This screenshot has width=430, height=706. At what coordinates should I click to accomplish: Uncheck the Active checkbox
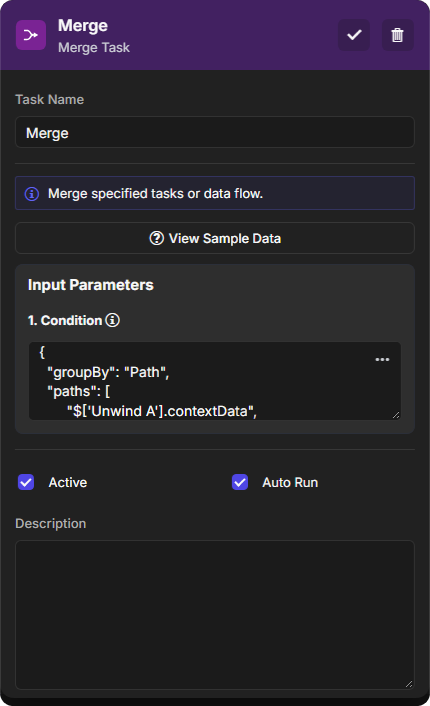pos(26,482)
